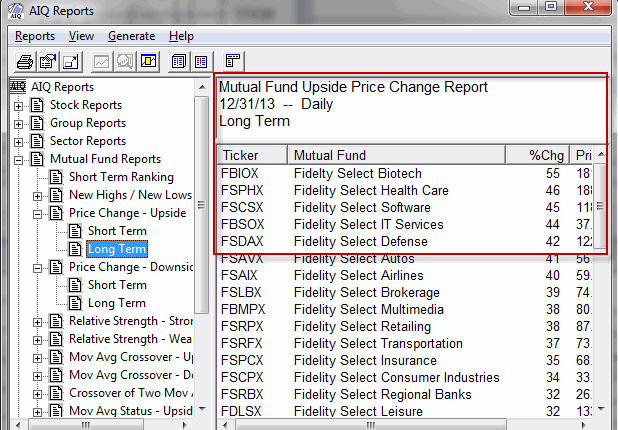618x430 pixels.
Task: Click the greyed-out chat bubbles toolbar icon
Action: [125, 61]
